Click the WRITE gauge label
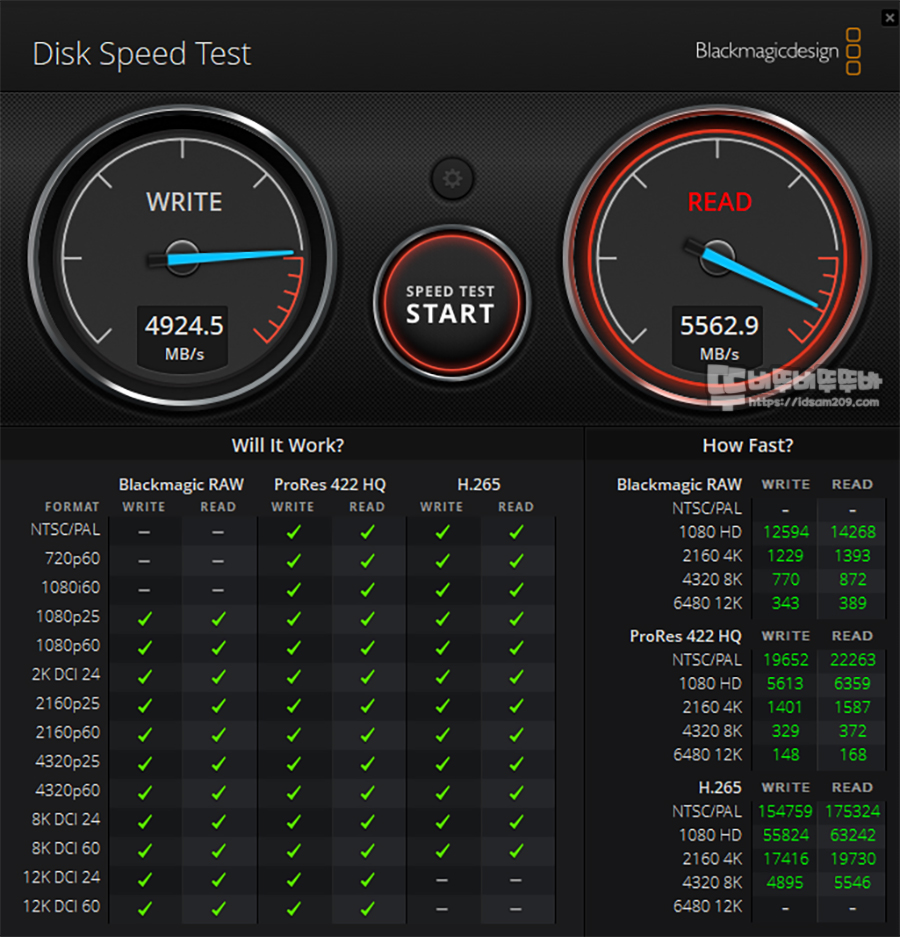The height and width of the screenshot is (937, 900). [184, 202]
